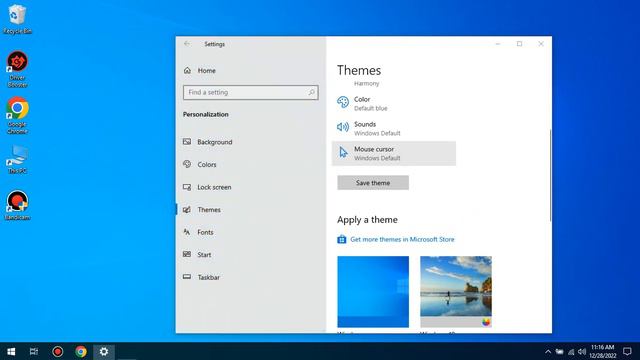Image resolution: width=640 pixels, height=360 pixels.
Task: Open Google Chrome from the taskbar
Action: (x=81, y=351)
